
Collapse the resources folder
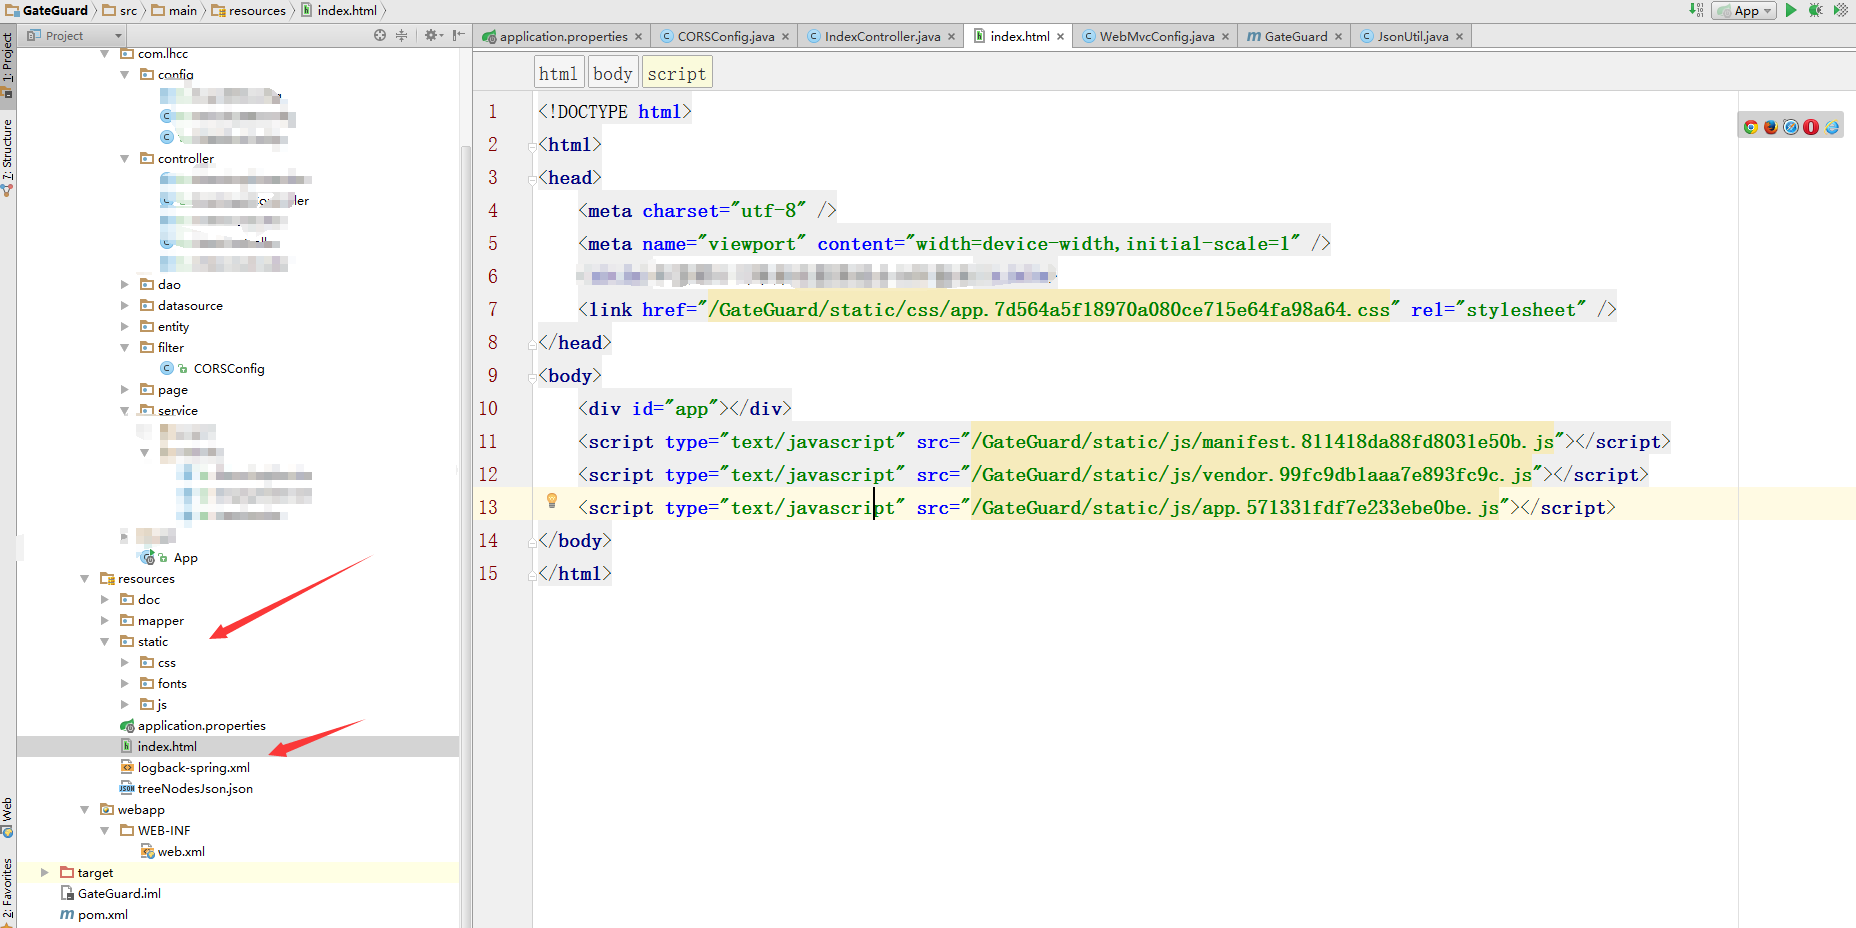84,579
